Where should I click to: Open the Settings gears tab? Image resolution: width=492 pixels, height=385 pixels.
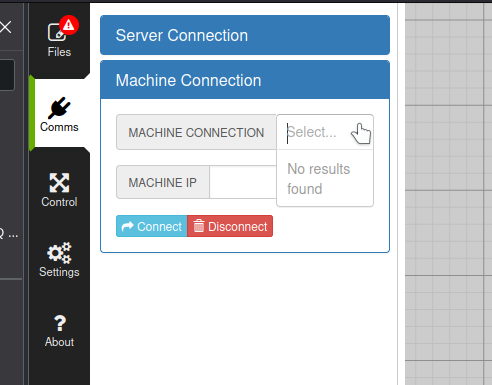pos(59,260)
